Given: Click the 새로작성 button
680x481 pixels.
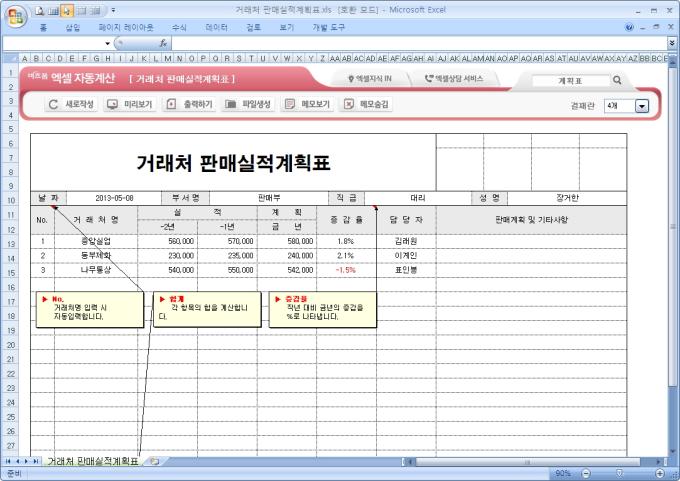Looking at the screenshot, I should 71,104.
